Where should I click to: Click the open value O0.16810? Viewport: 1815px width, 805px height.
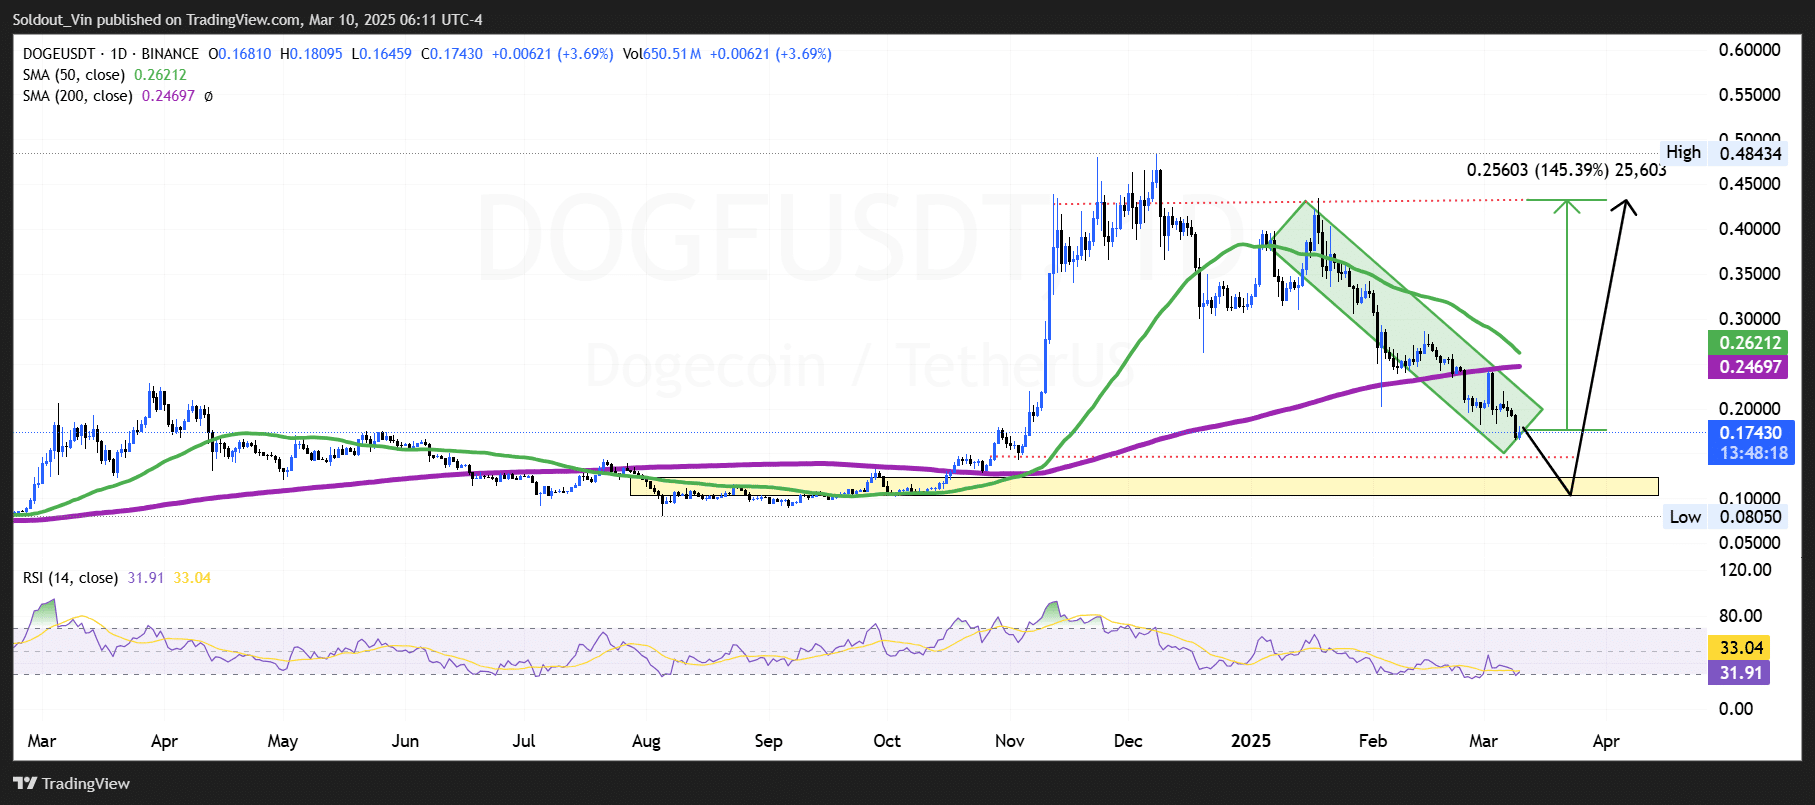[x=239, y=54]
